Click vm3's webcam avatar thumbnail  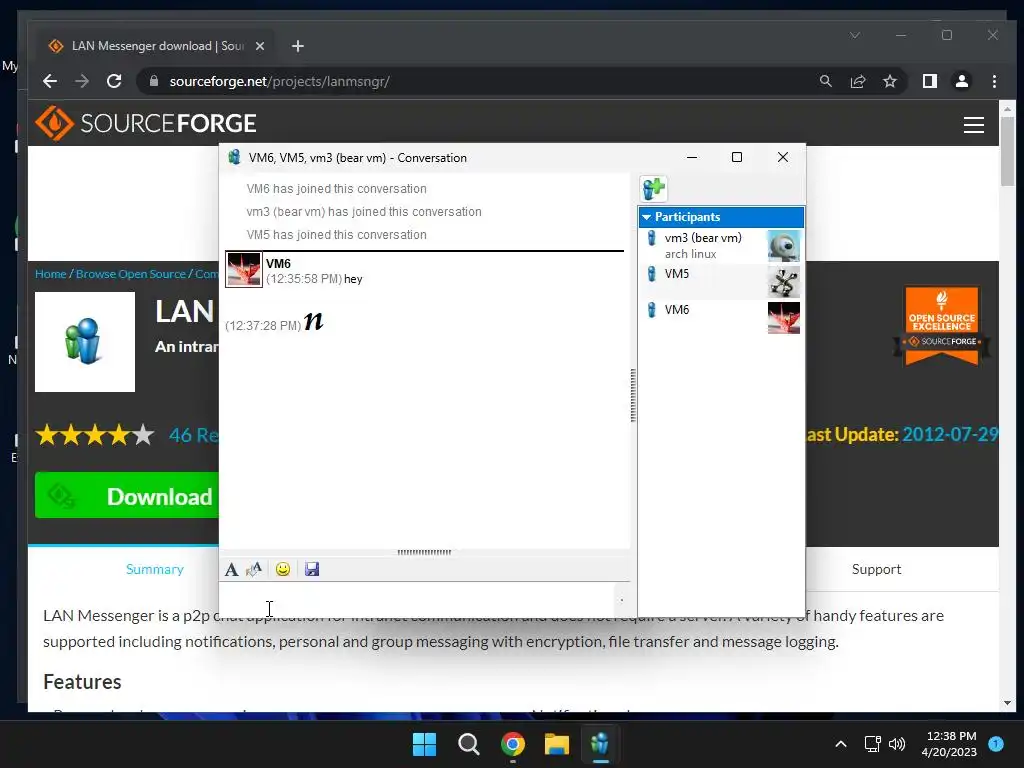coord(784,246)
